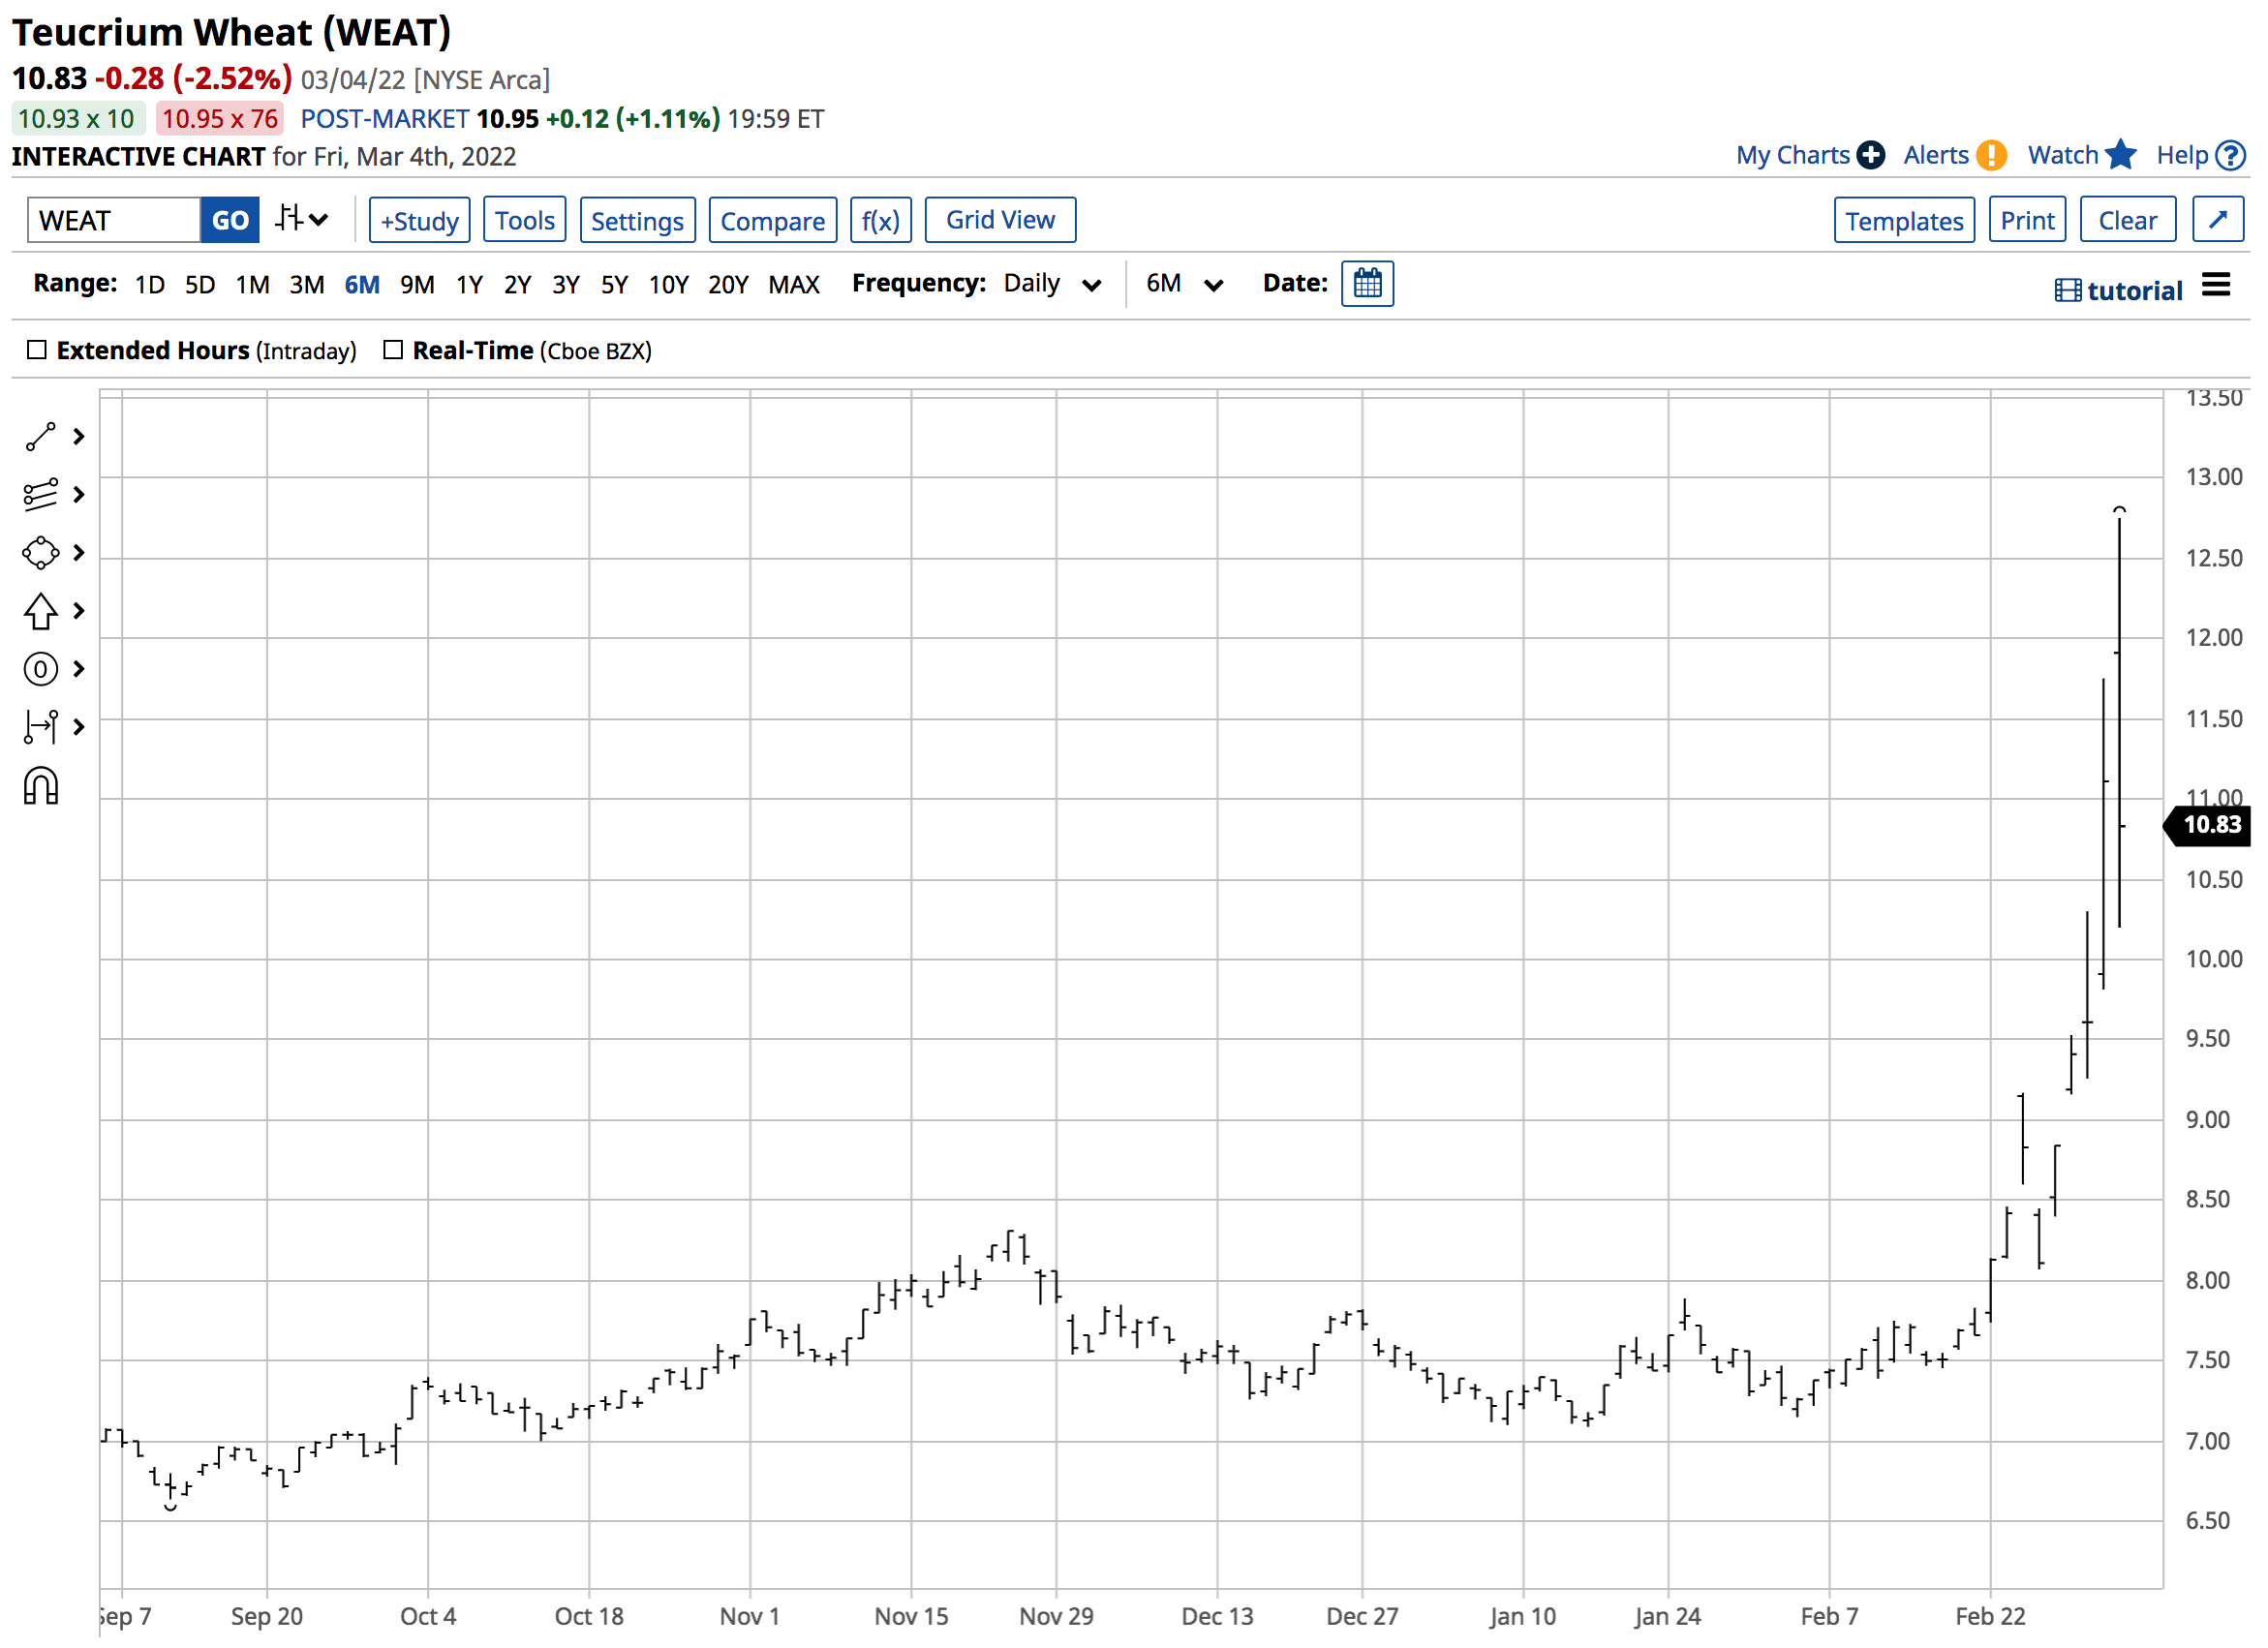Image resolution: width=2268 pixels, height=1648 pixels.
Task: Select the 9M range
Action: pos(417,285)
